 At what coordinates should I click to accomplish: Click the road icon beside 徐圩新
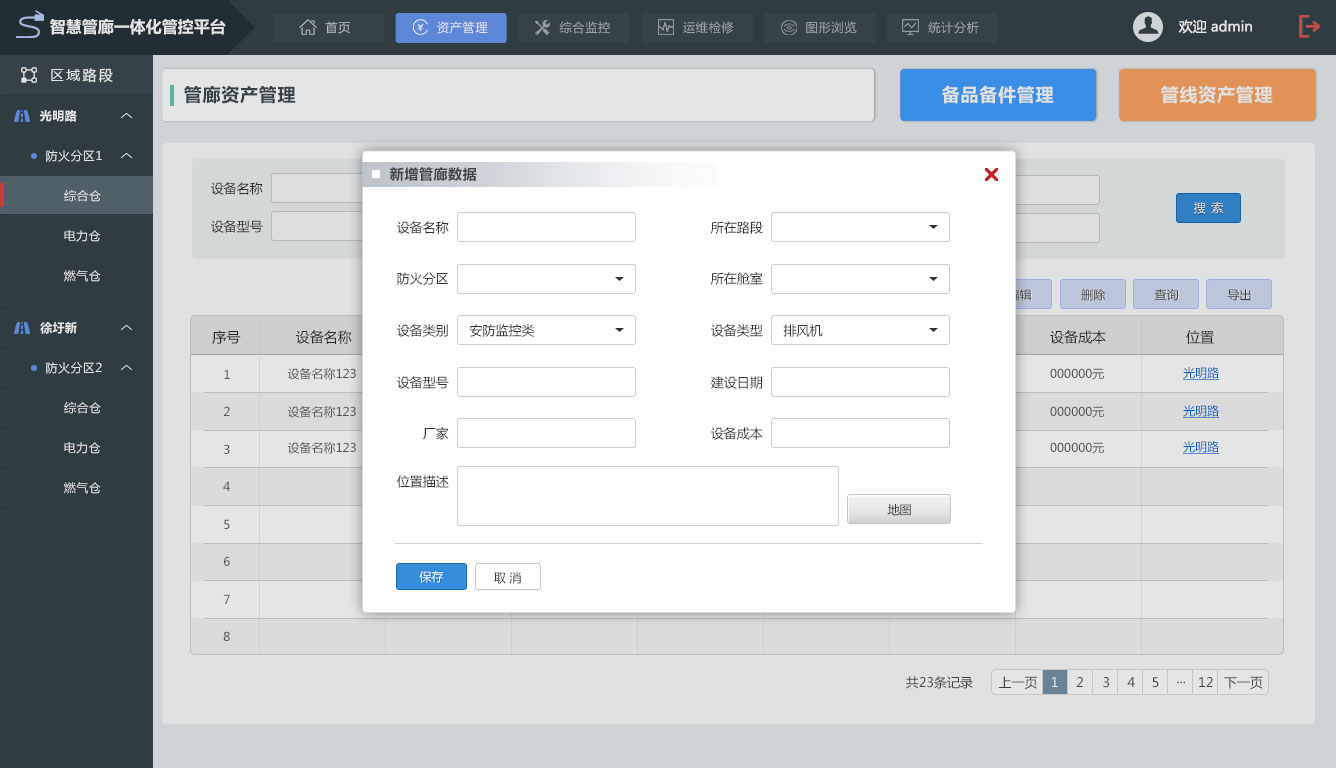pos(22,328)
